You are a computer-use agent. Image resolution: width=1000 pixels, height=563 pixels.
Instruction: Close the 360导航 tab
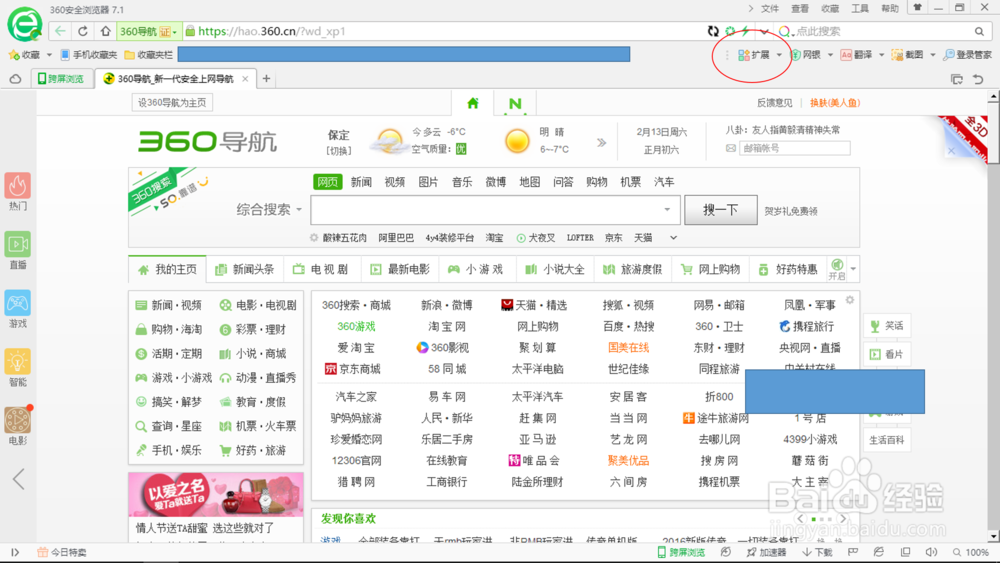245,78
